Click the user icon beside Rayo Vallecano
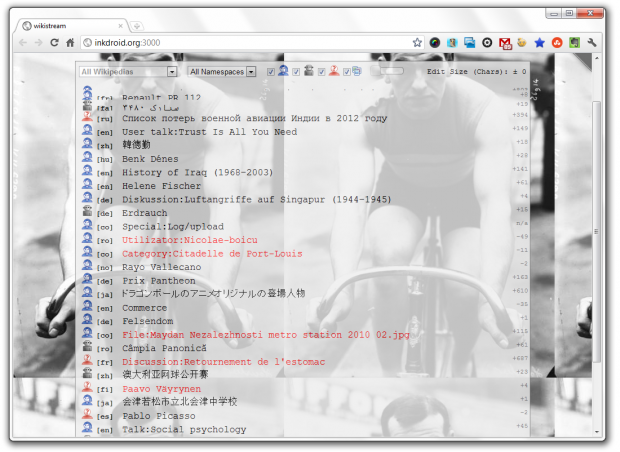620x452 pixels. [x=87, y=265]
